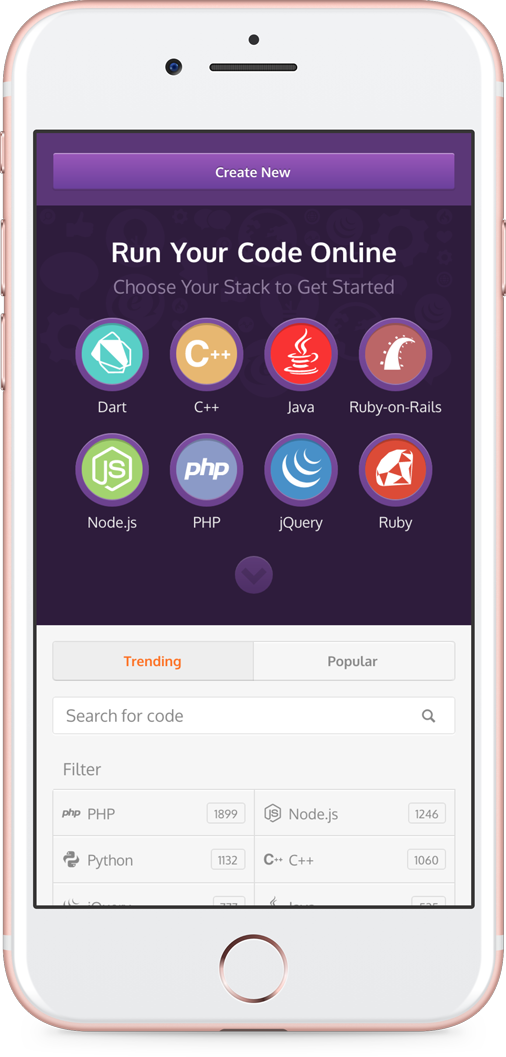Filter by C++ with 1060 count
This screenshot has width=506, height=1057.
click(x=354, y=859)
